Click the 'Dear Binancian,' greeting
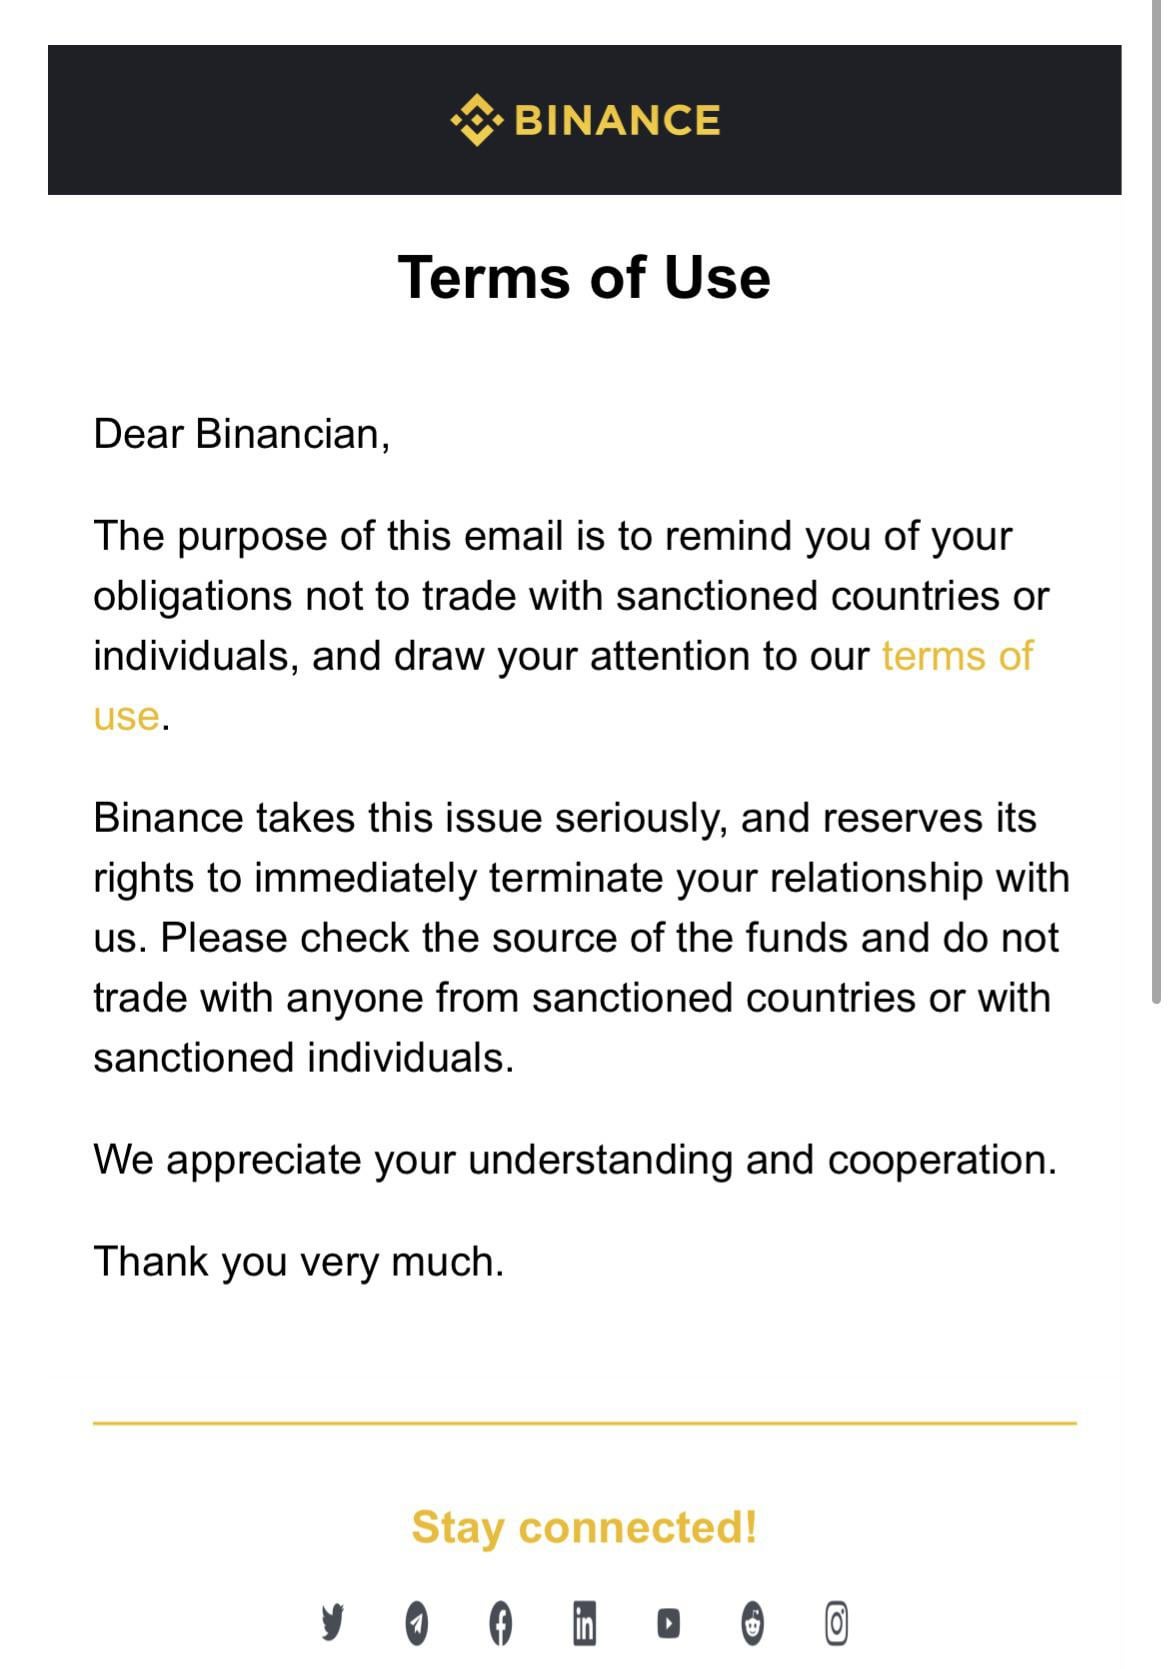The height and width of the screenshot is (1669, 1170). pyautogui.click(x=242, y=434)
